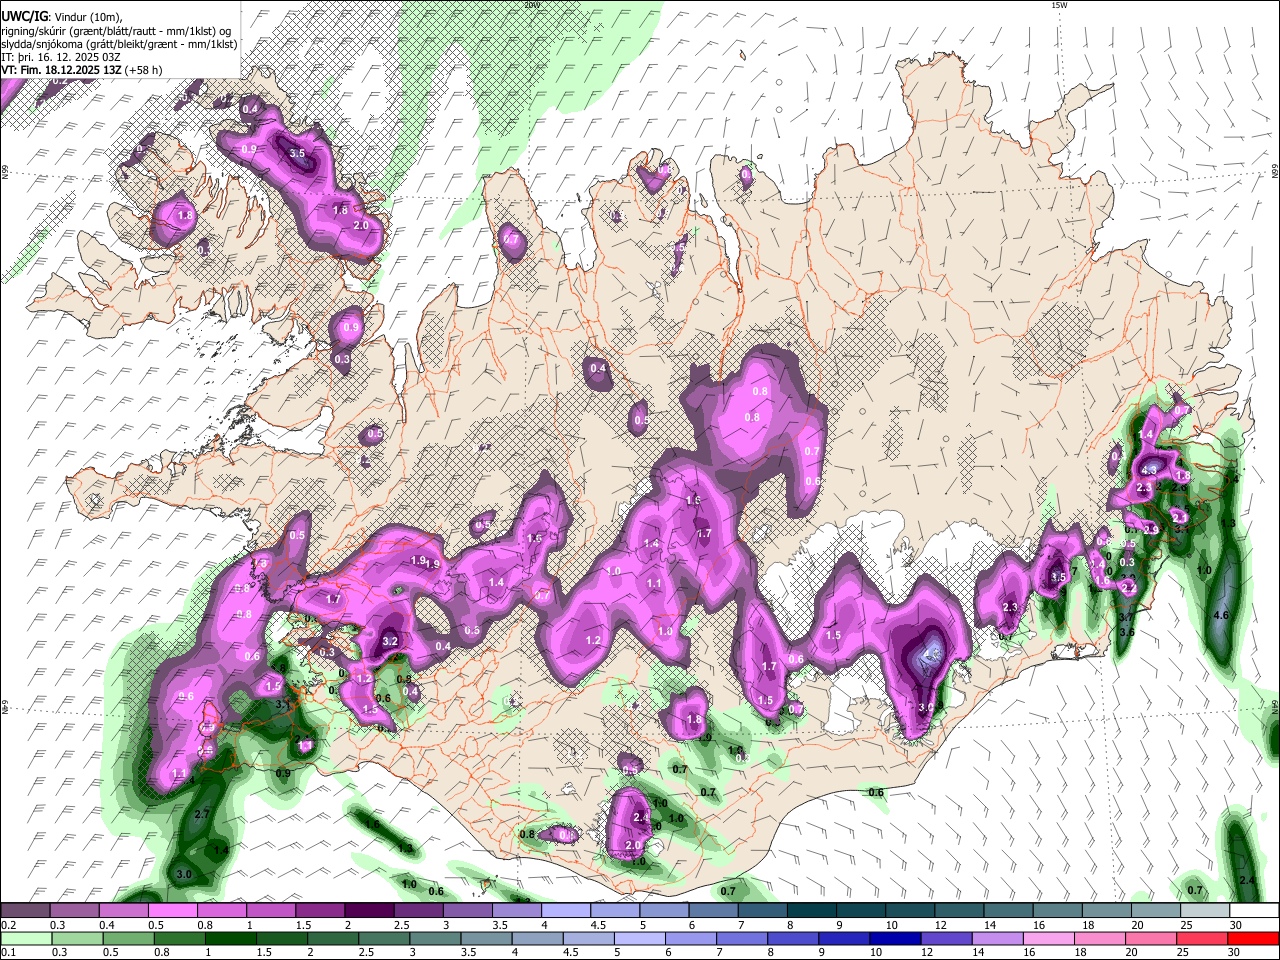The height and width of the screenshot is (960, 1280).
Task: Click the snow legend swatch between 0.5 and 0.8
Action: point(172,910)
